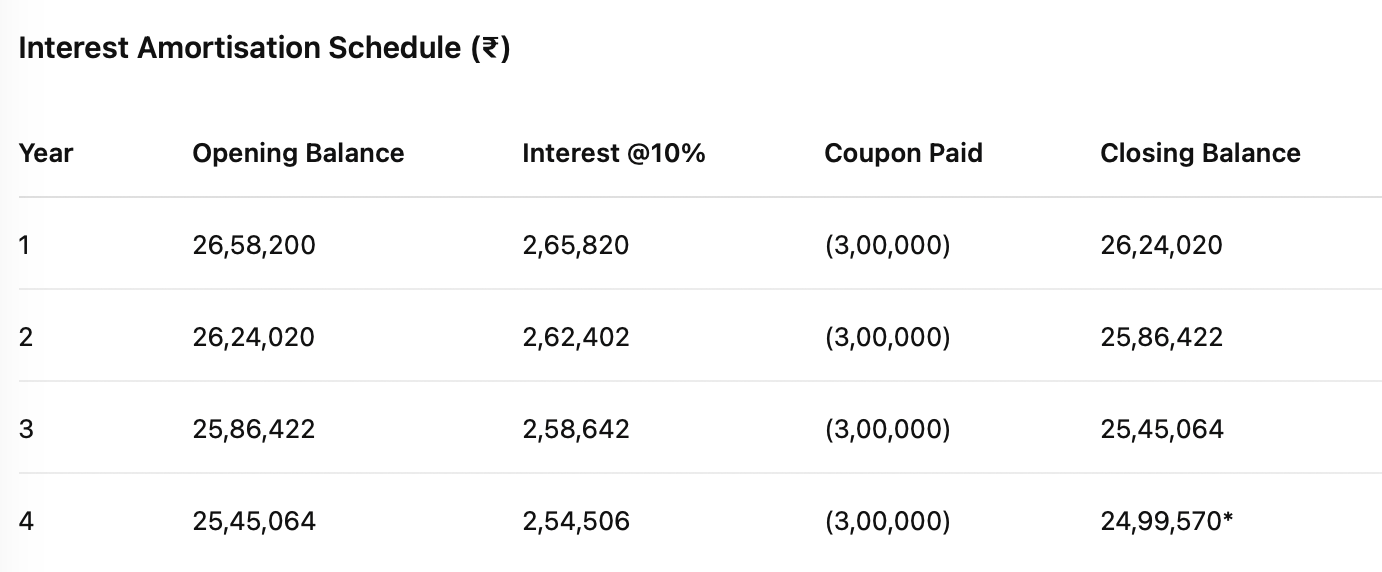Select the year number 4 row label

point(26,521)
